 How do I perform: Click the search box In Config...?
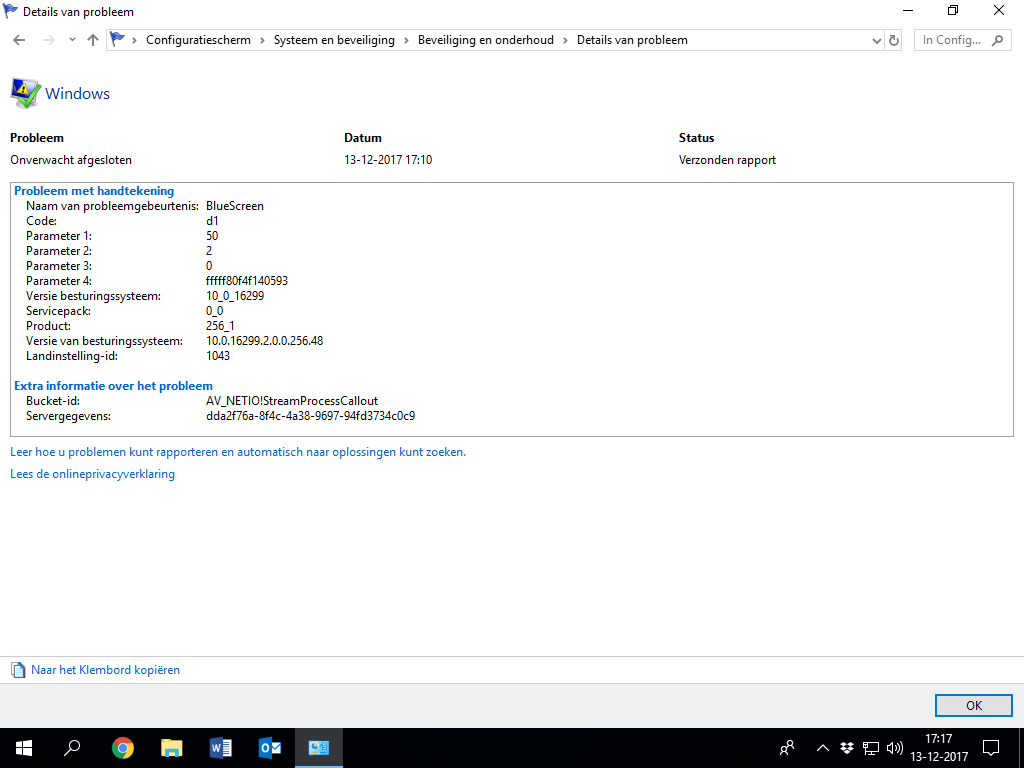(963, 40)
